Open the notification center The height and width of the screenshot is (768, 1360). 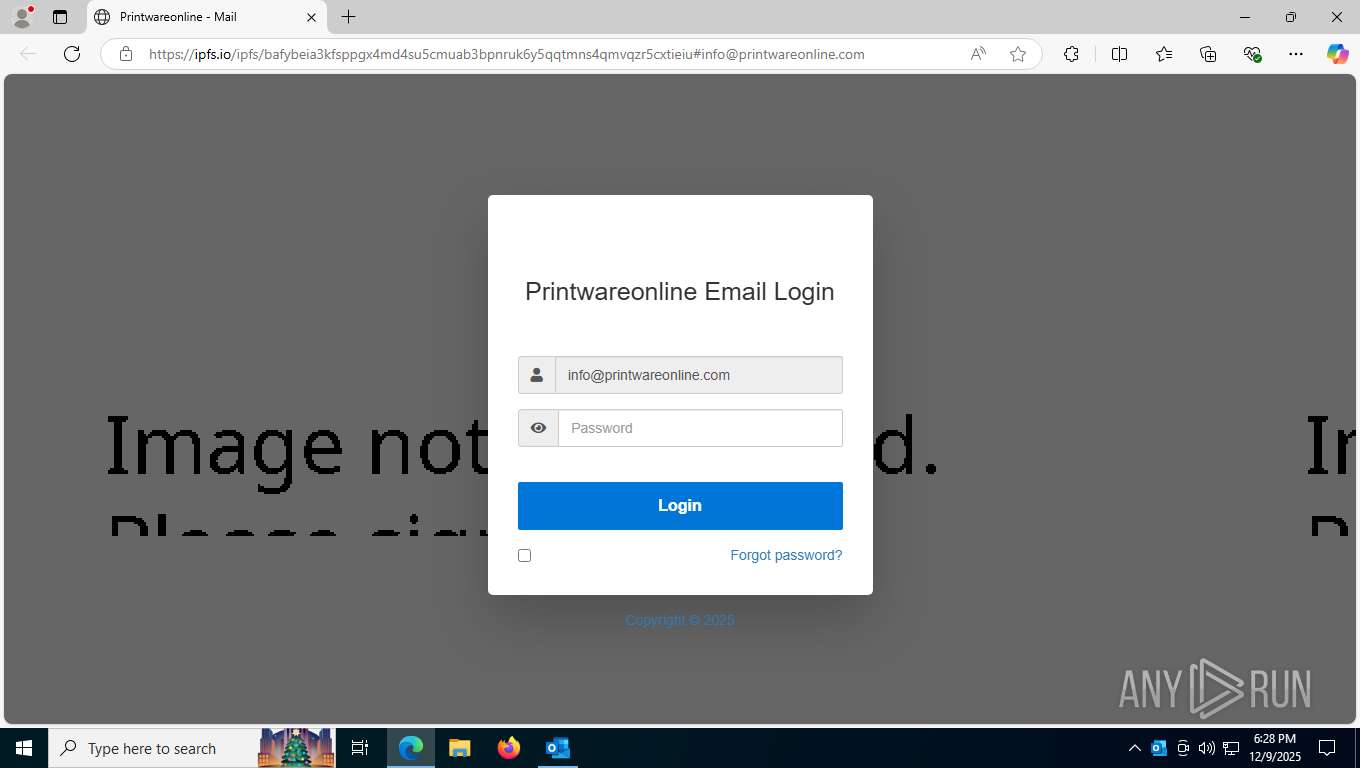click(x=1327, y=748)
